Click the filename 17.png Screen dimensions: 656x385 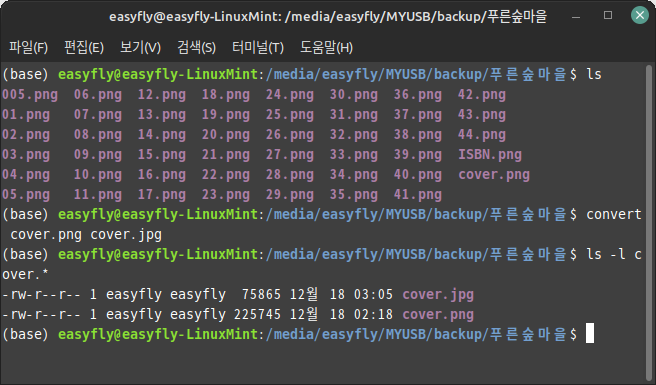pyautogui.click(x=162, y=195)
